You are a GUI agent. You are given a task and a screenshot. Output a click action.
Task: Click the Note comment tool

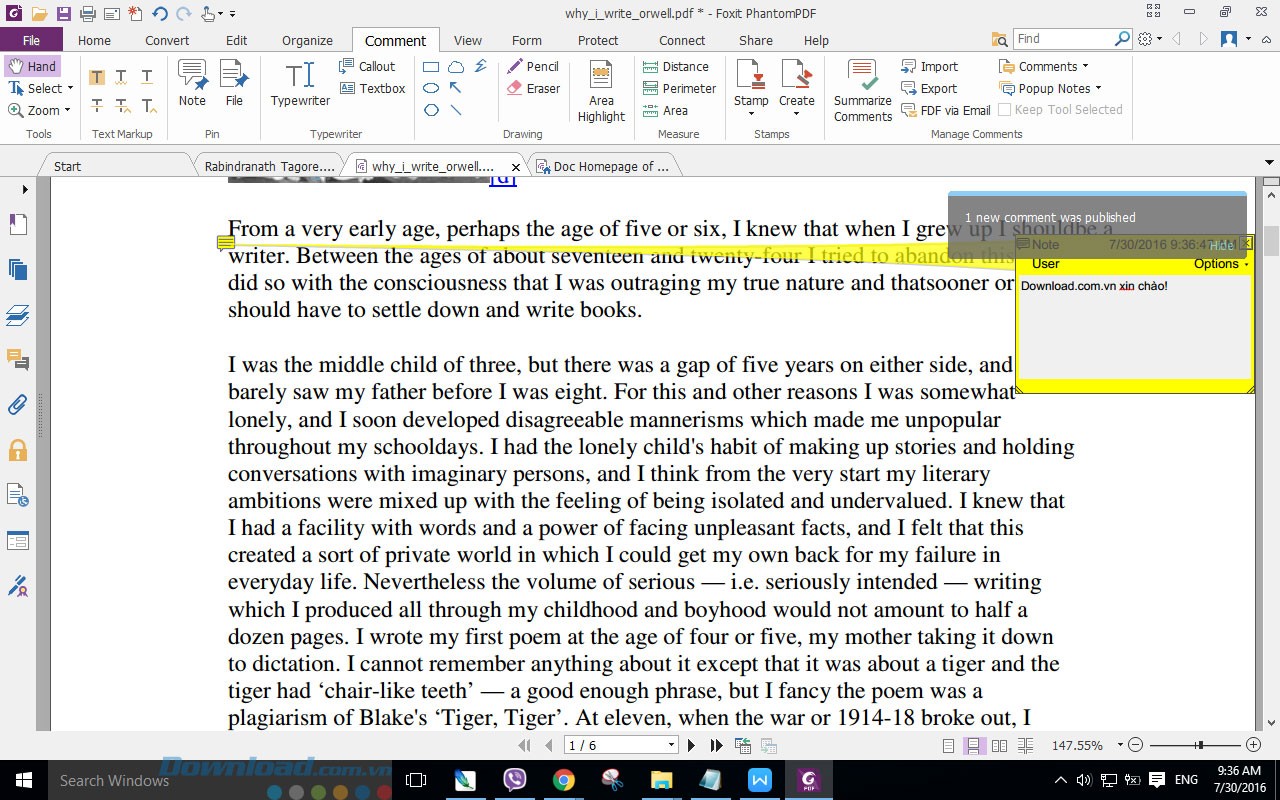click(192, 84)
